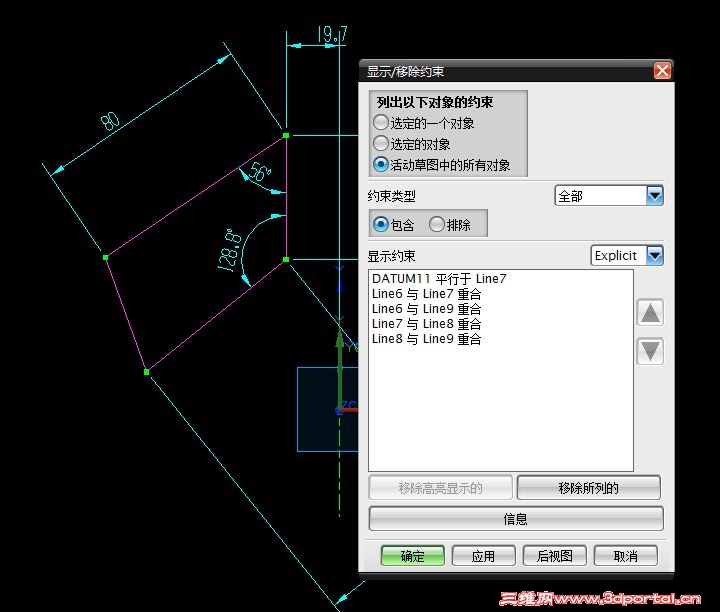Viewport: 720px width, 612px height.
Task: Click the 应用 button
Action: pyautogui.click(x=484, y=556)
